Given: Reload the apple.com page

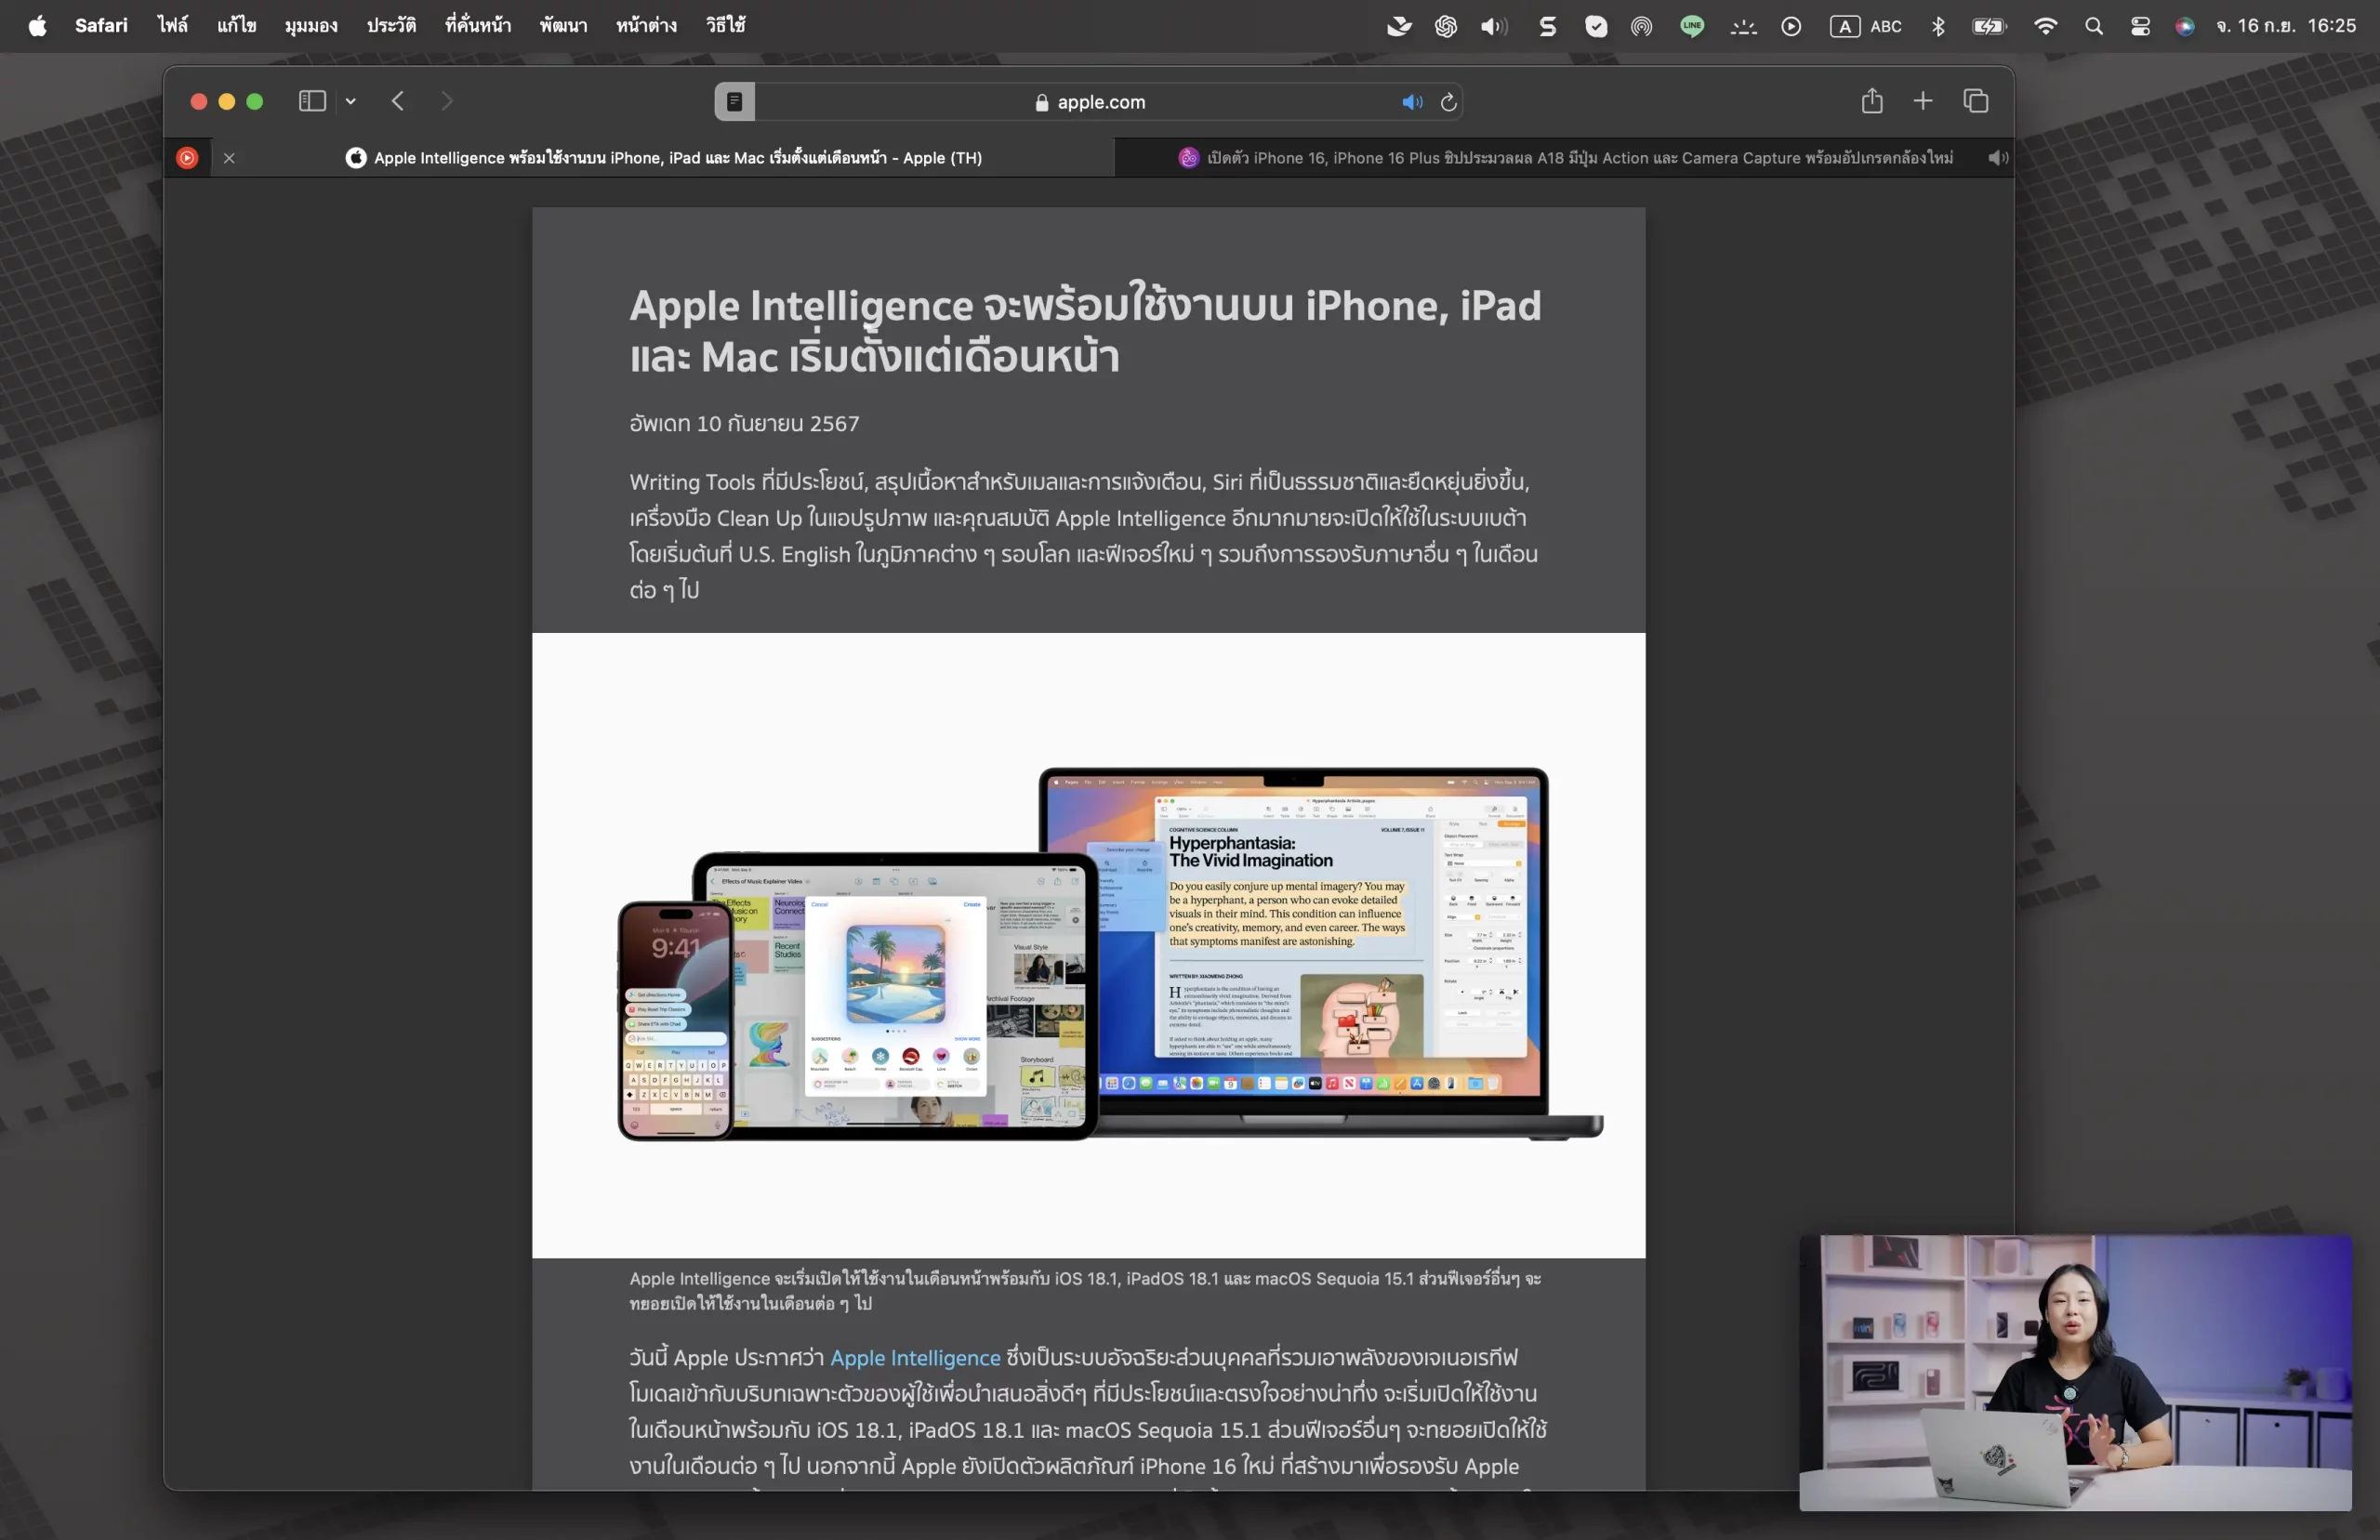Looking at the screenshot, I should click(x=1449, y=102).
